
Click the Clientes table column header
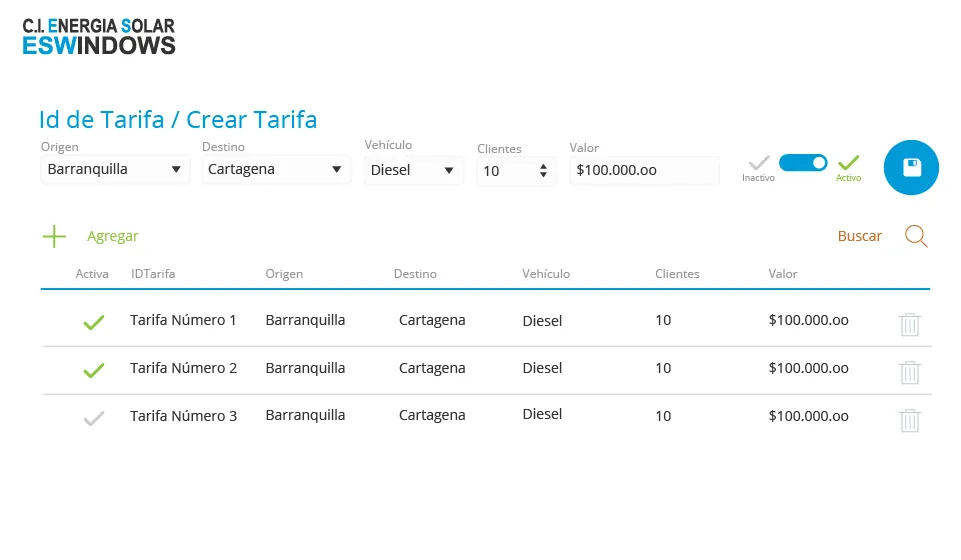pos(677,274)
